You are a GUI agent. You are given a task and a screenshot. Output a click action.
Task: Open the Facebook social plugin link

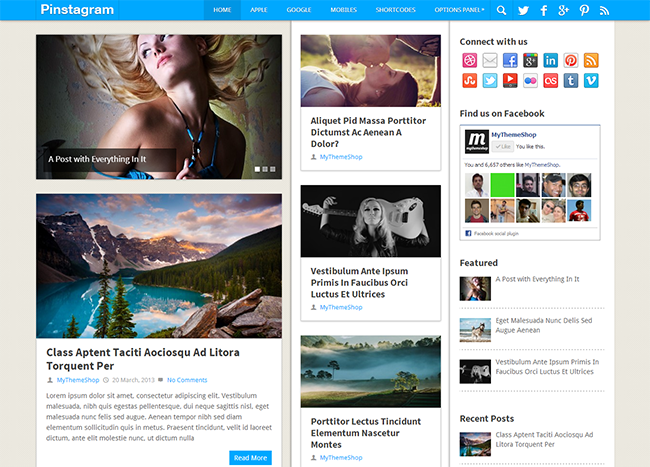click(496, 234)
